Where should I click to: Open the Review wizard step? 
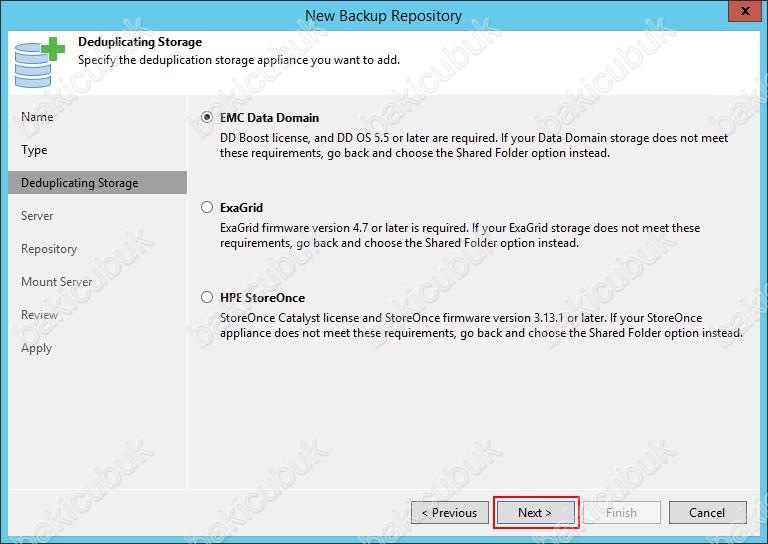[39, 314]
